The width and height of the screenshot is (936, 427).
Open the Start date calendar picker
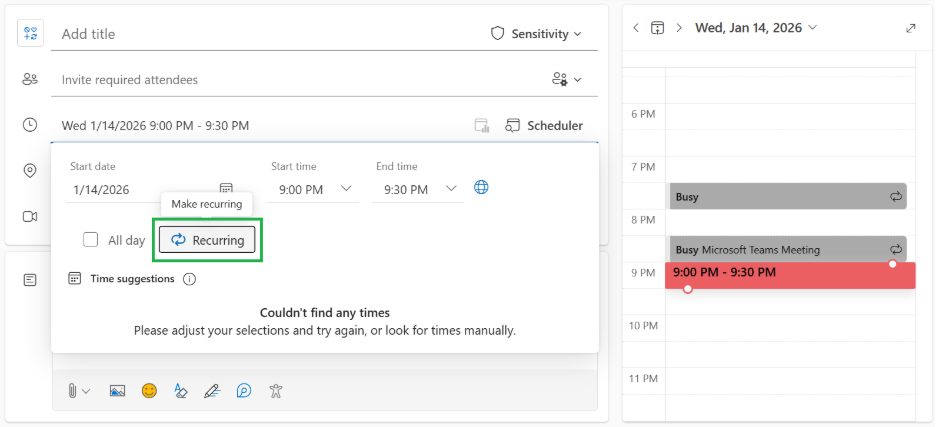[x=226, y=189]
